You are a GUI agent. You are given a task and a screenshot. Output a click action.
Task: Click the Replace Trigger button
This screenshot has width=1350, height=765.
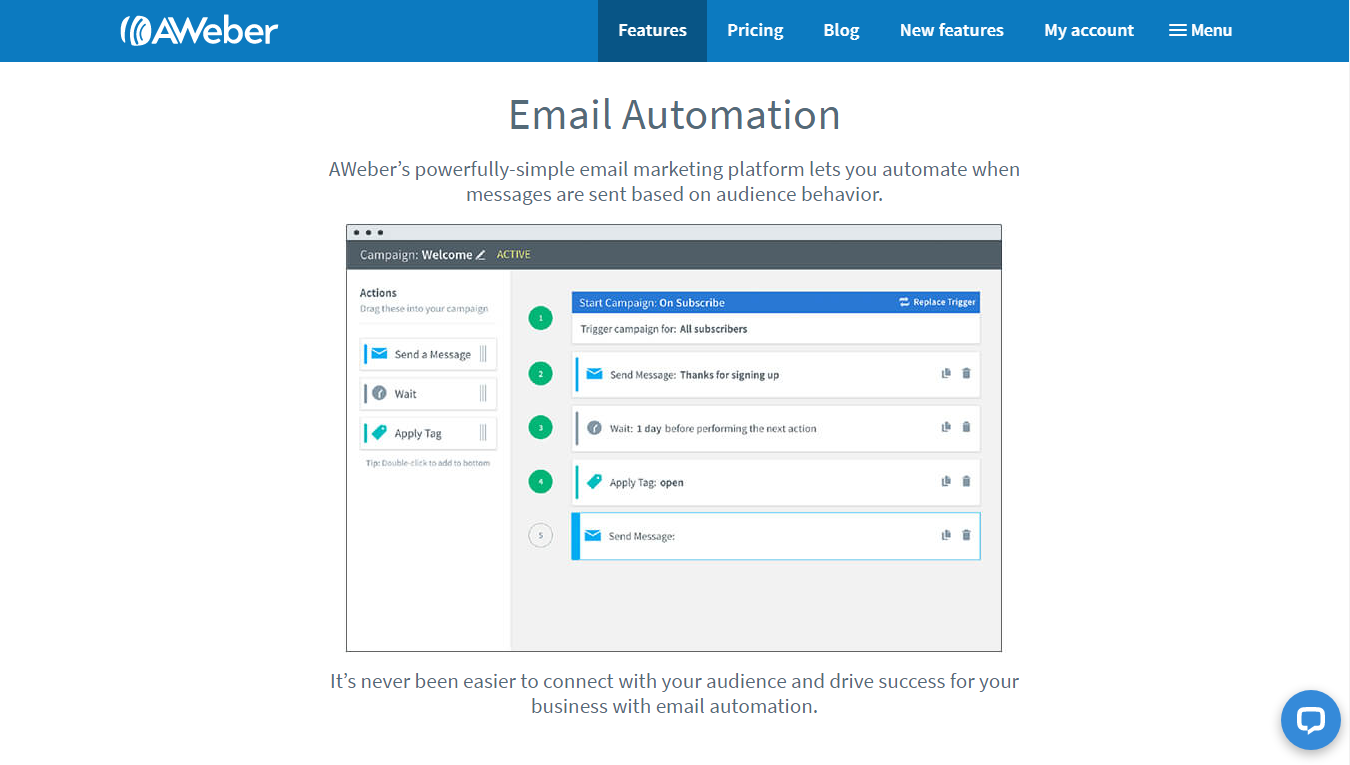coord(938,302)
